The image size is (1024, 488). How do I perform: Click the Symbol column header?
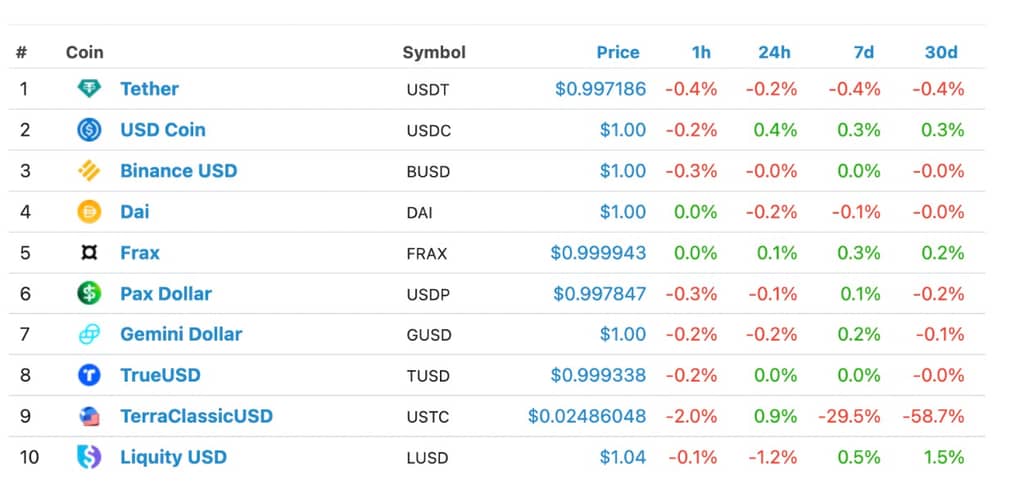point(434,52)
